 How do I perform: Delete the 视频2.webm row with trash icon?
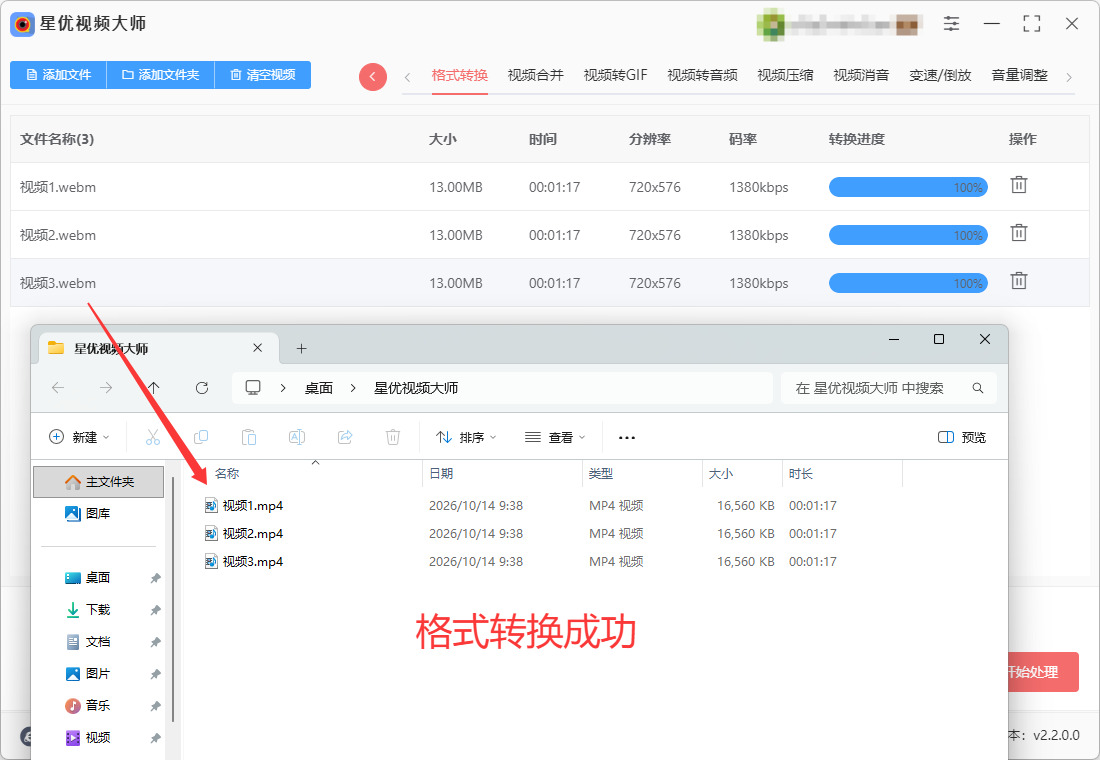coord(1019,233)
